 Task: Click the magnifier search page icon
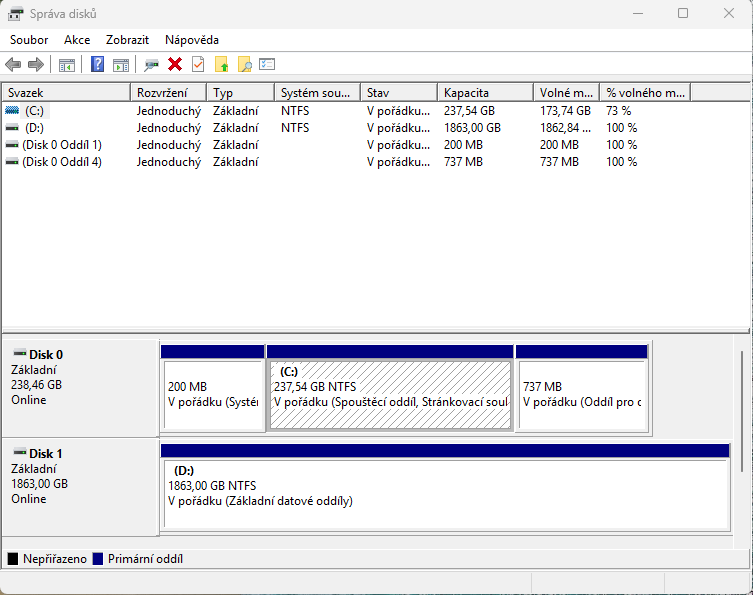pos(244,65)
